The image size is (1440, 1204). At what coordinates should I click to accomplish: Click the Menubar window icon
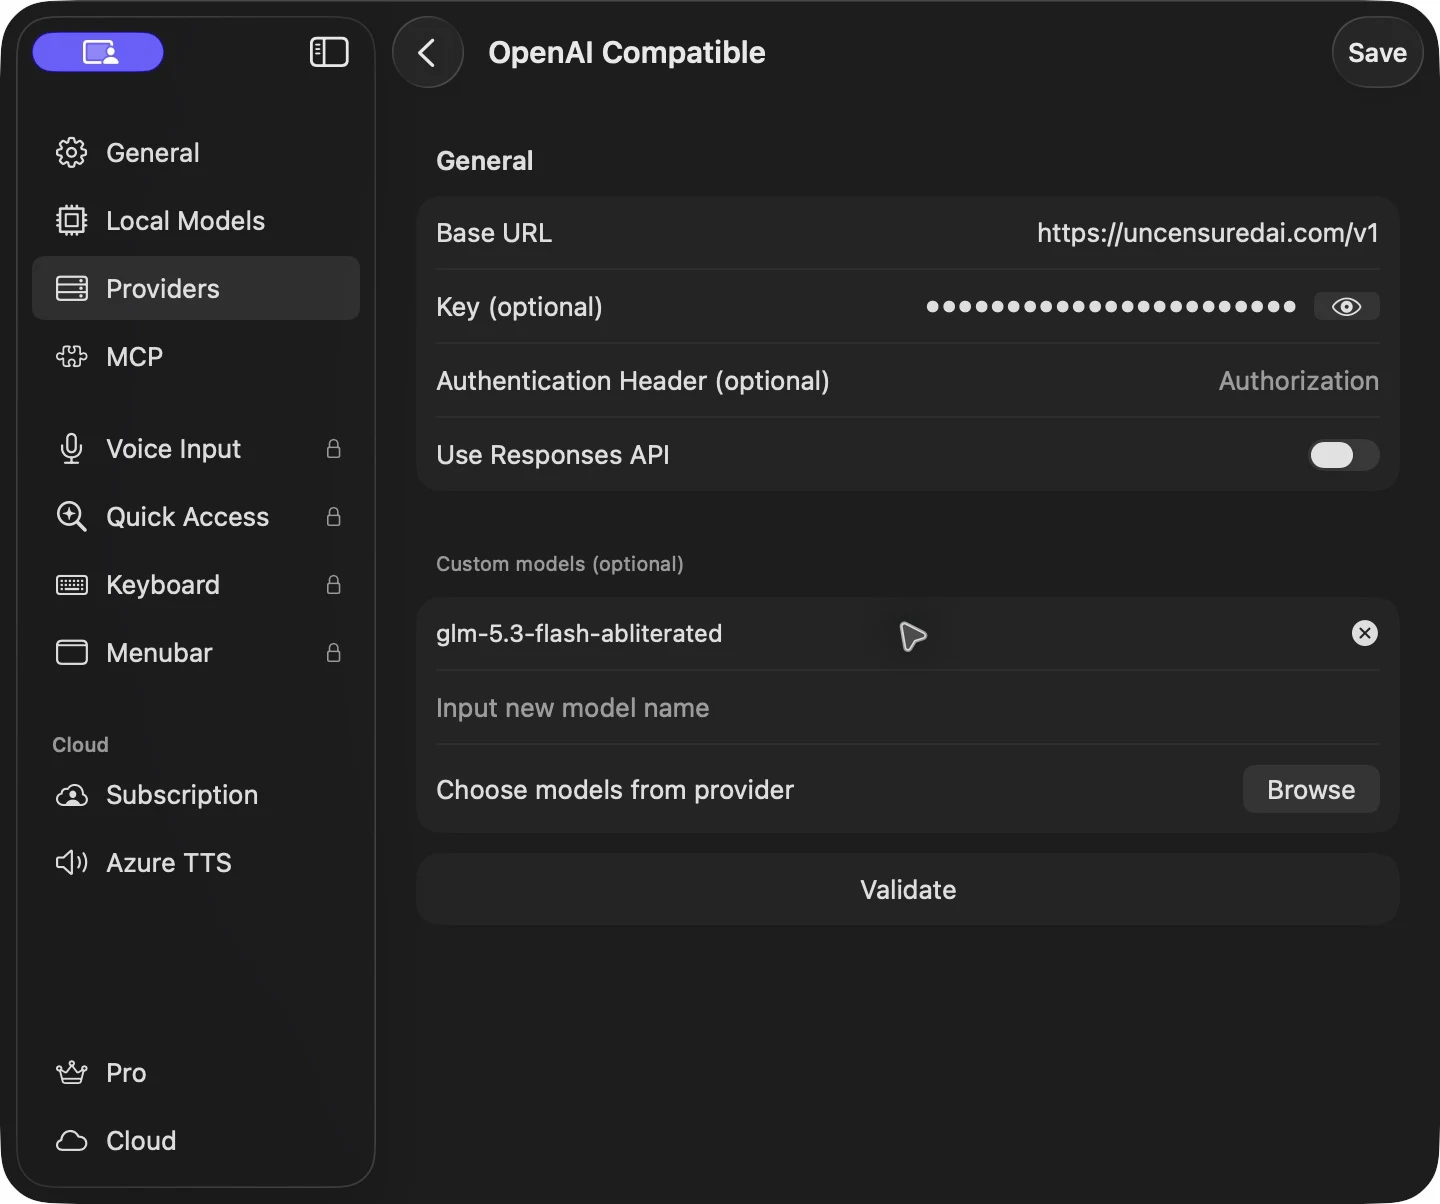click(71, 653)
